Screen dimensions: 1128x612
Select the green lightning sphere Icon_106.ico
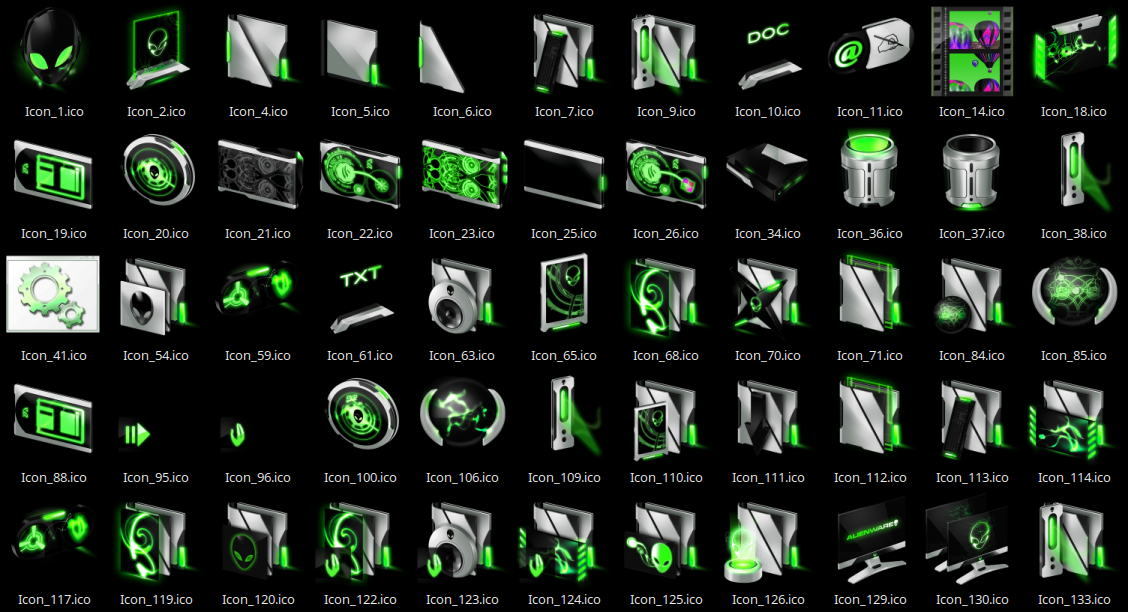click(461, 417)
